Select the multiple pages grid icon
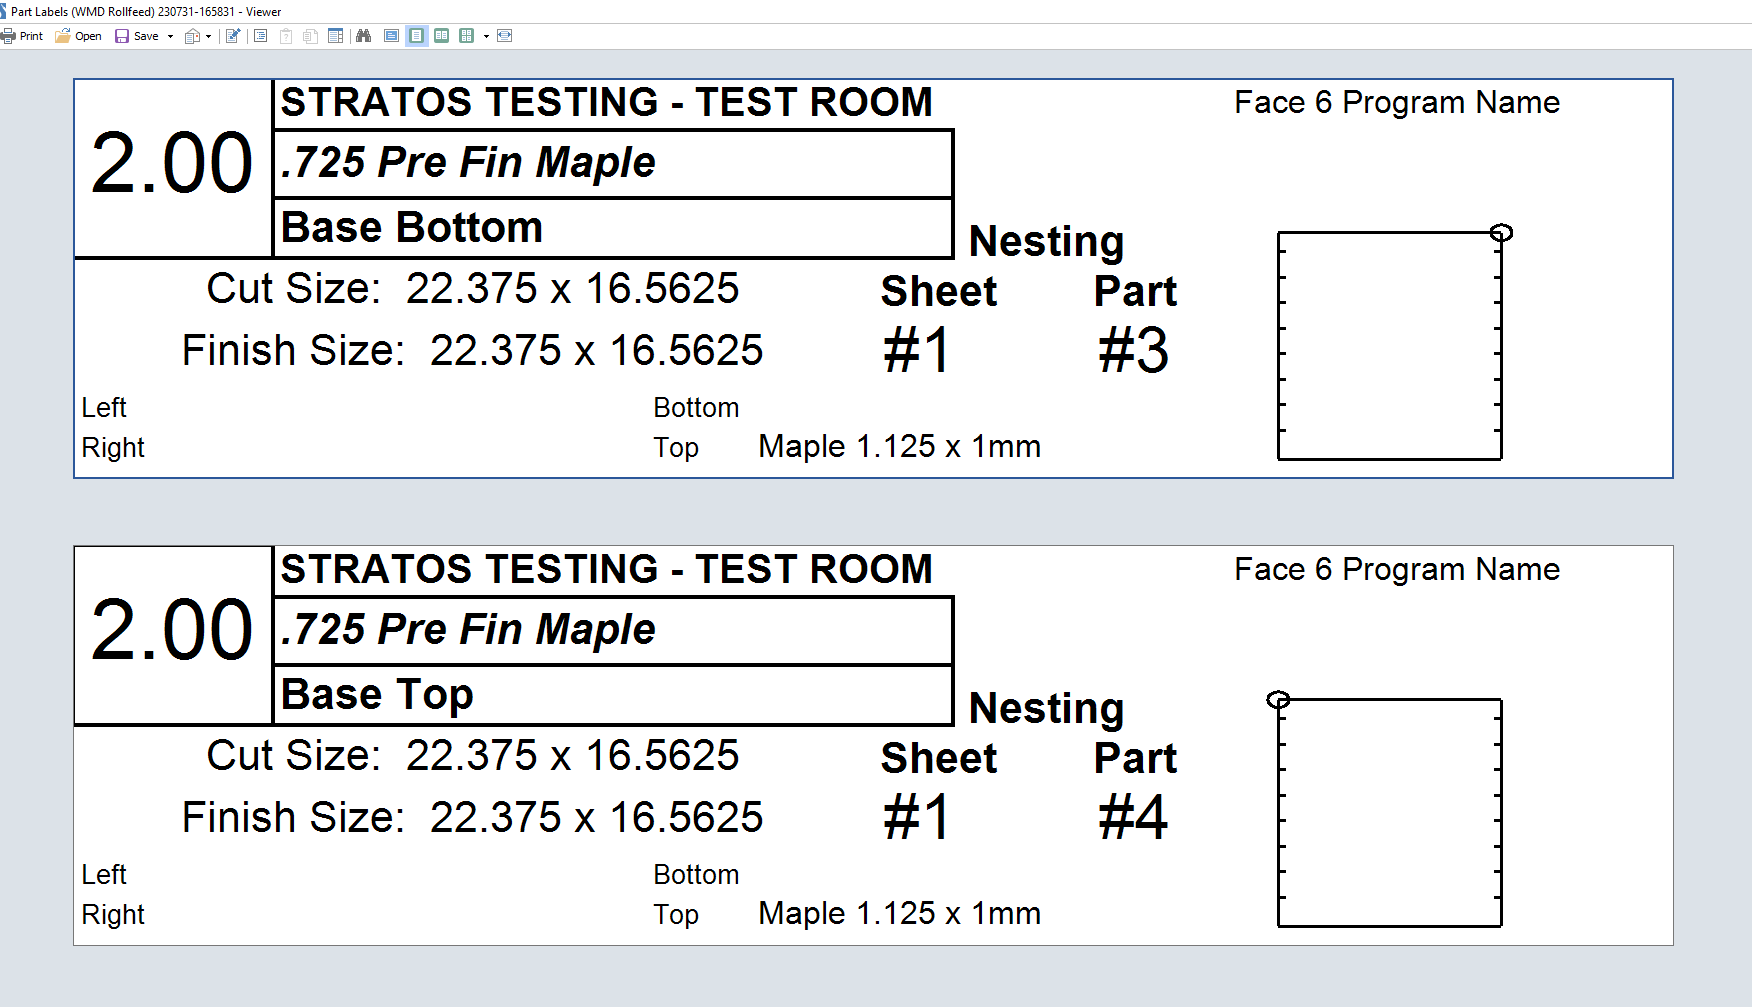Viewport: 1752px width, 1007px height. [x=466, y=36]
